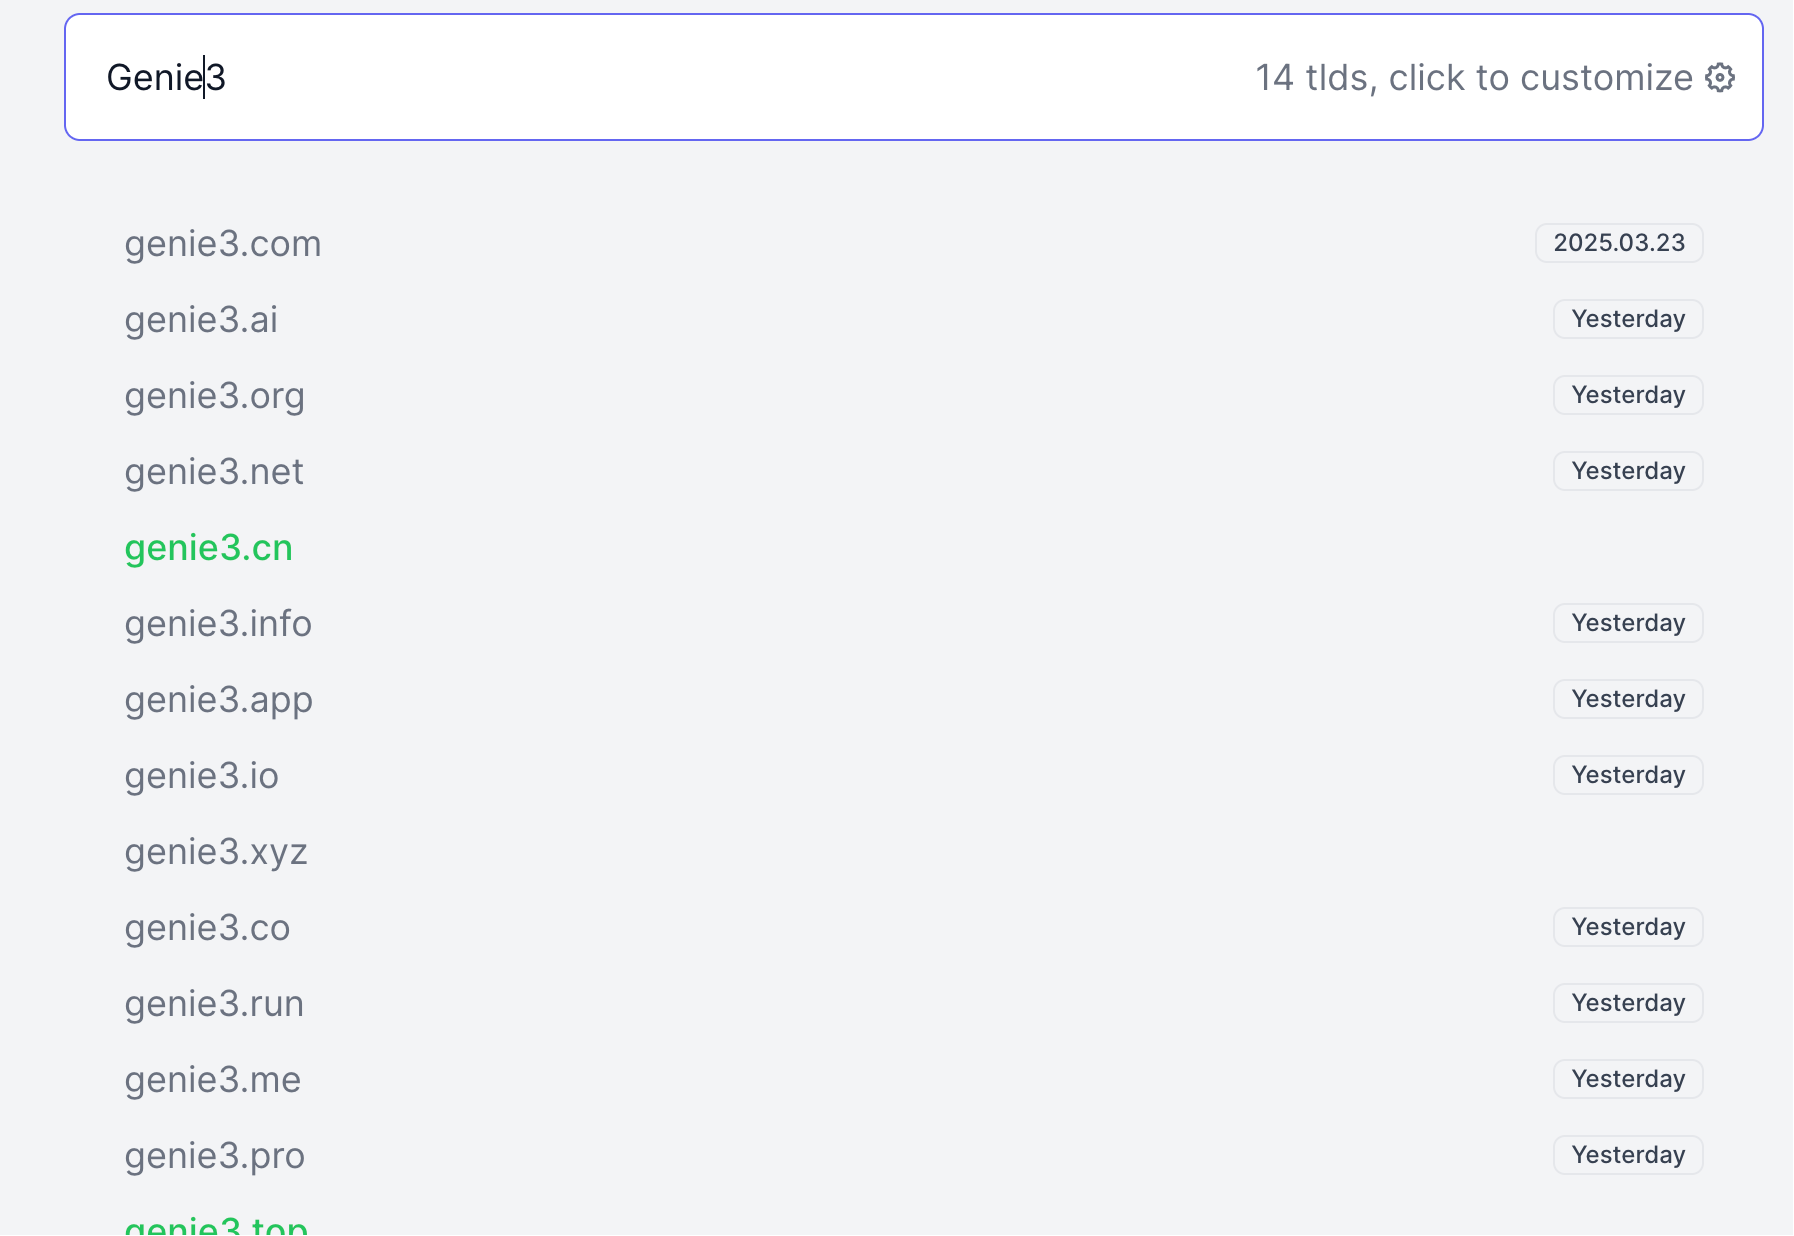Click the Yesterday badge for genie3.ai
The width and height of the screenshot is (1794, 1236).
pyautogui.click(x=1628, y=319)
